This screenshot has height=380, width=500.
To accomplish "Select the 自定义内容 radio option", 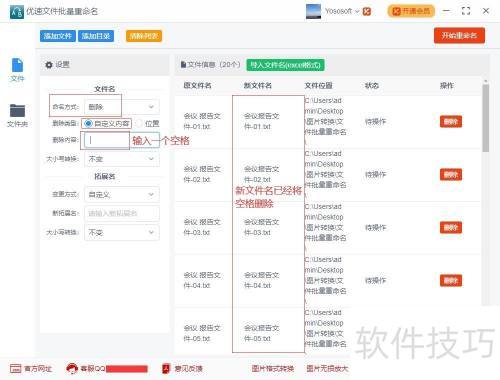I will pos(107,124).
